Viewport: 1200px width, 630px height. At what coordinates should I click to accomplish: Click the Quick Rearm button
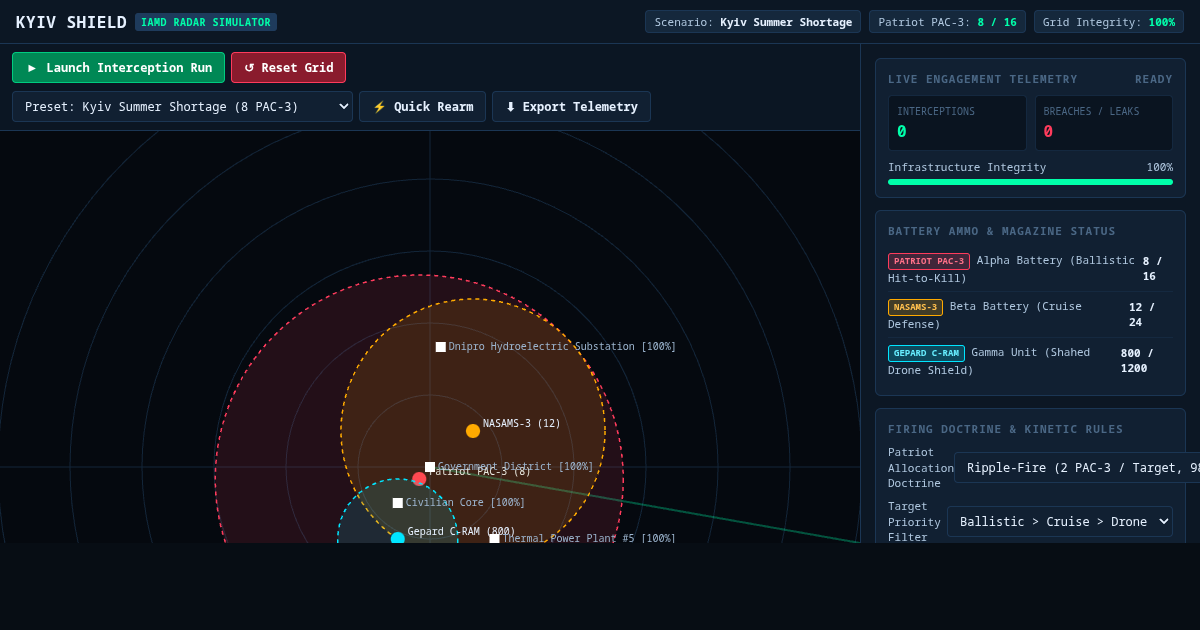tap(422, 107)
